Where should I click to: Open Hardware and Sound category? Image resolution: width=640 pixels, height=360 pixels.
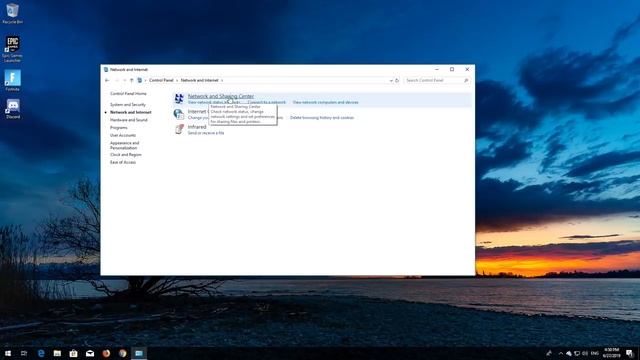point(129,120)
